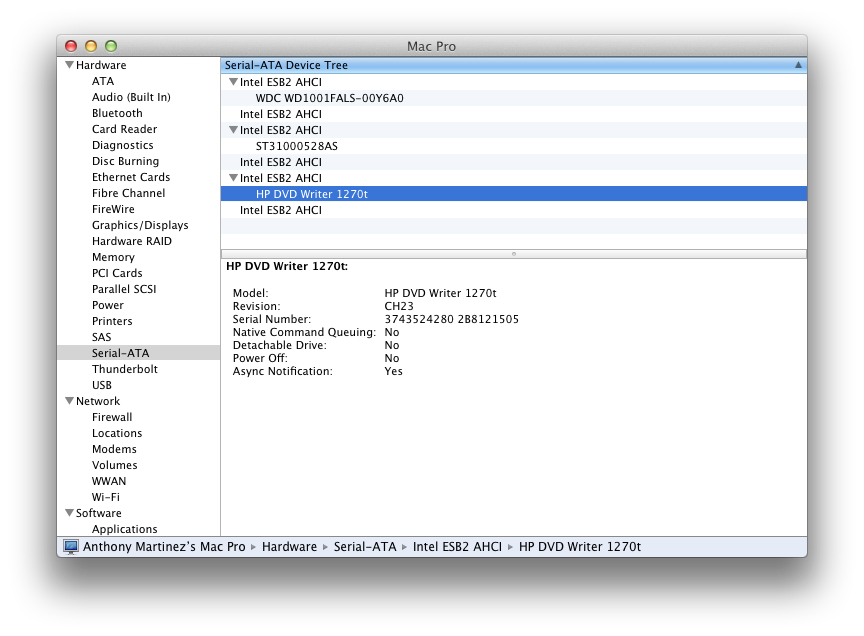The width and height of the screenshot is (864, 636).
Task: Click the Async Notification value Yes
Action: pos(393,371)
